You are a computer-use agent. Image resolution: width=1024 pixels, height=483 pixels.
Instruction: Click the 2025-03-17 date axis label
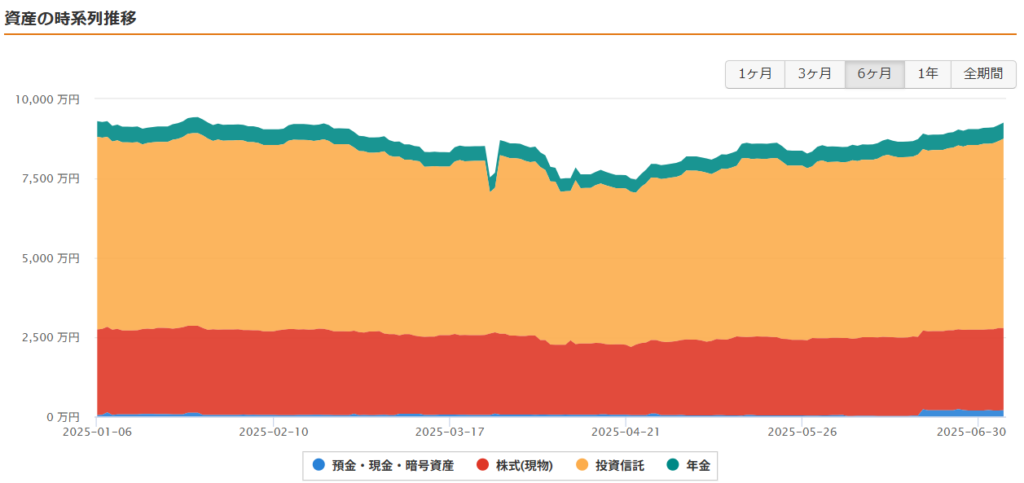(x=450, y=431)
